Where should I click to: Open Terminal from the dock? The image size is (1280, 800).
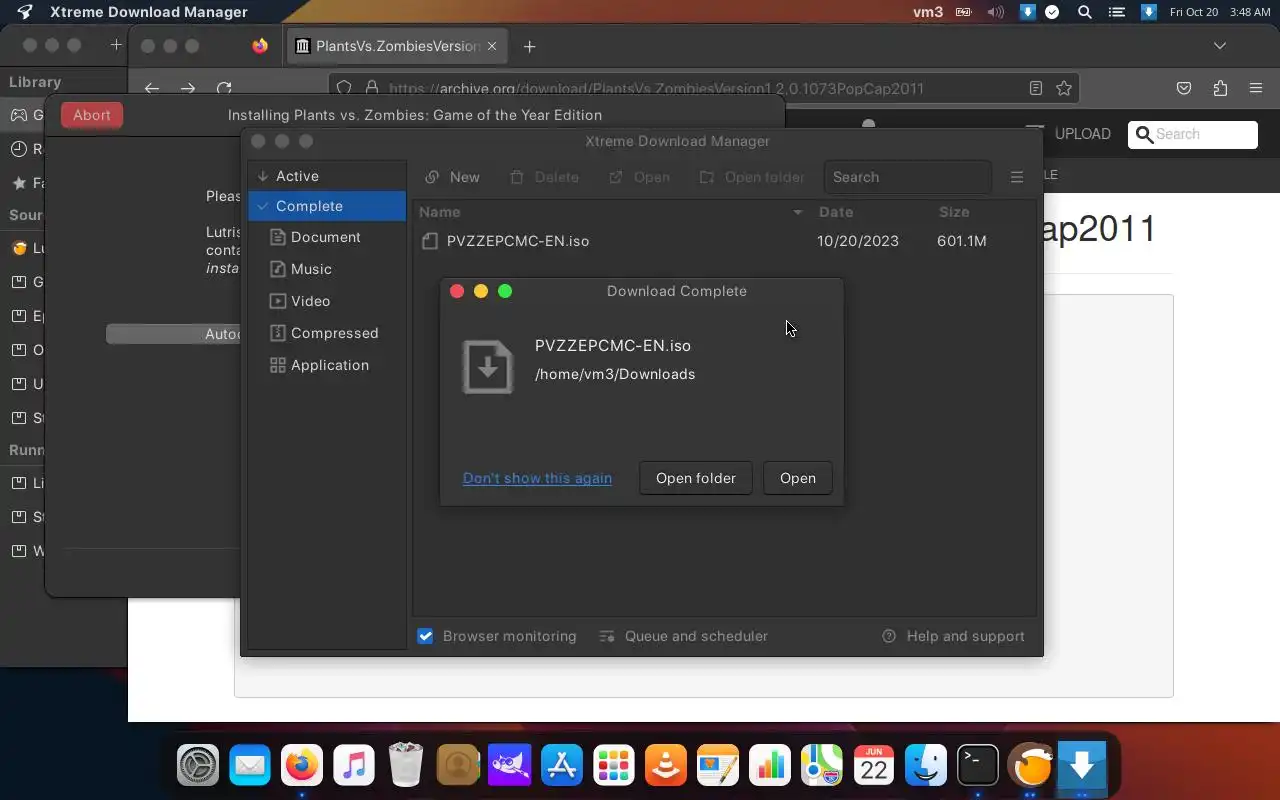(978, 767)
